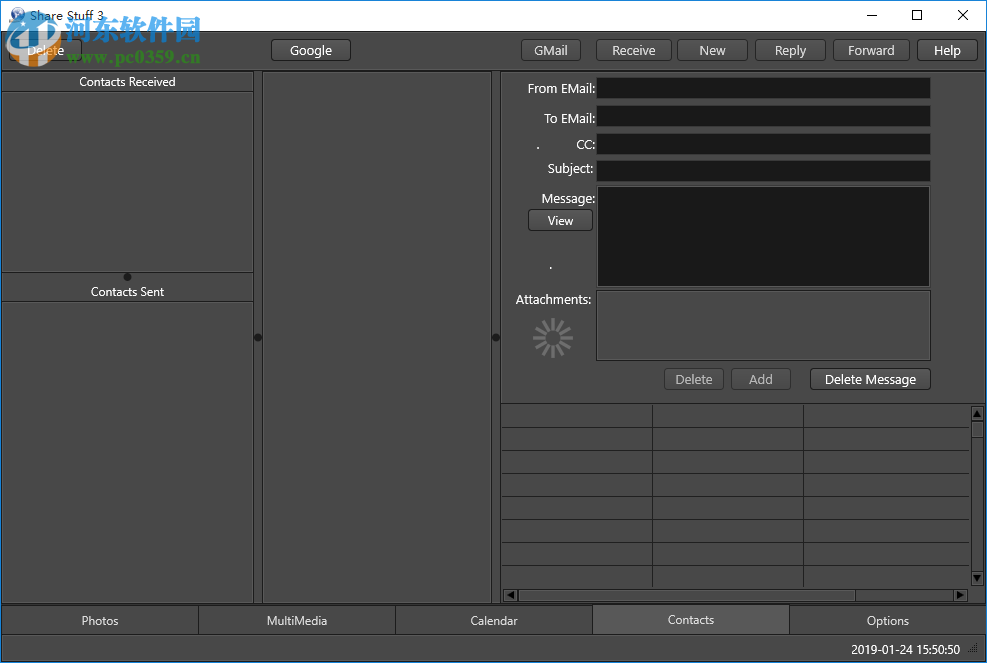
Task: Go to the Options tab
Action: coord(888,621)
